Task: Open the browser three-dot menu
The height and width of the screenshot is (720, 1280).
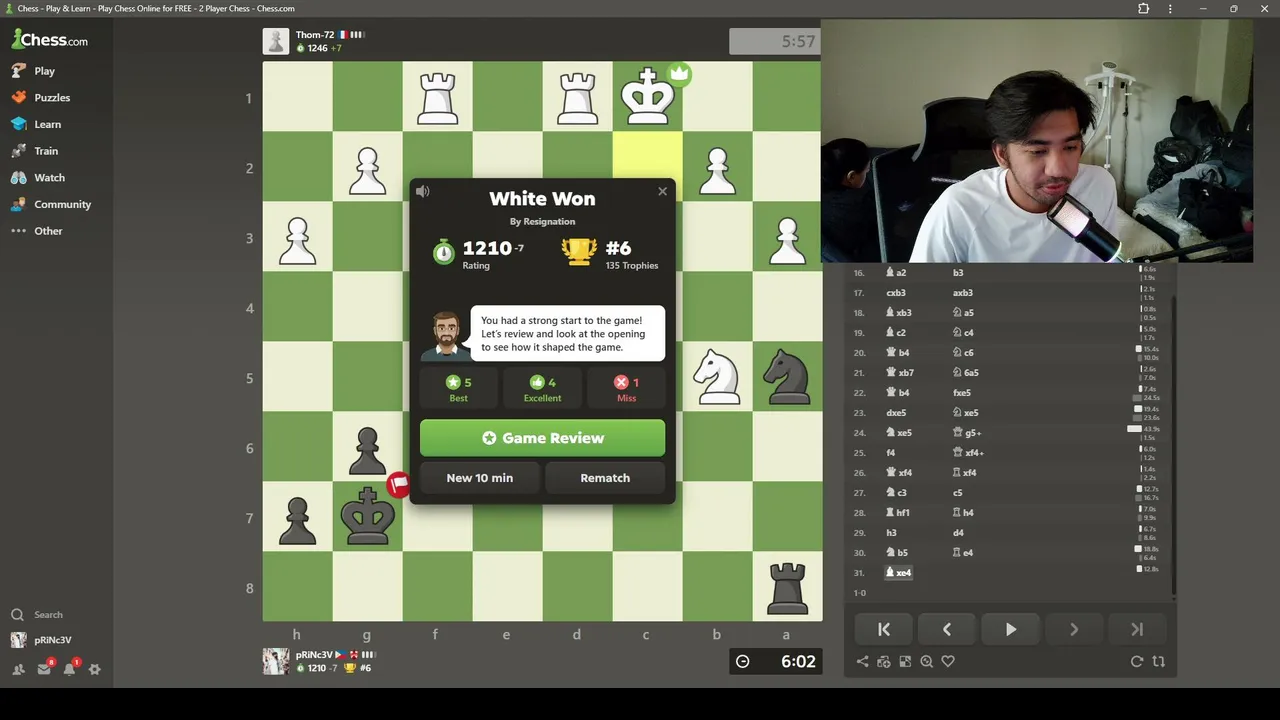Action: tap(1170, 9)
